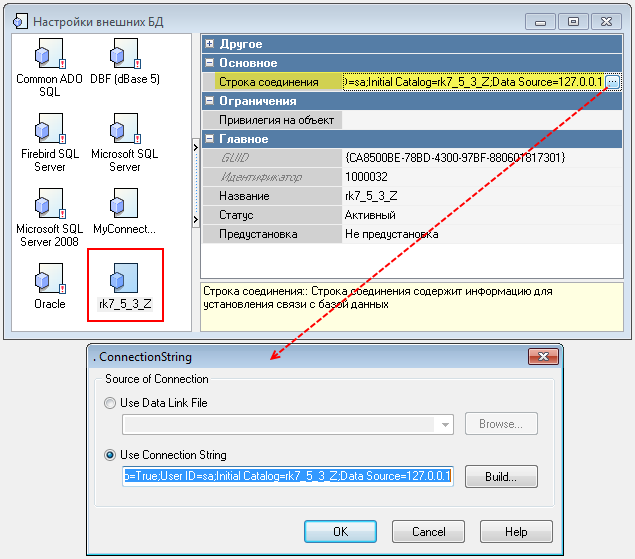The height and width of the screenshot is (559, 635).
Task: Open the MyConnect... database item
Action: 125,206
